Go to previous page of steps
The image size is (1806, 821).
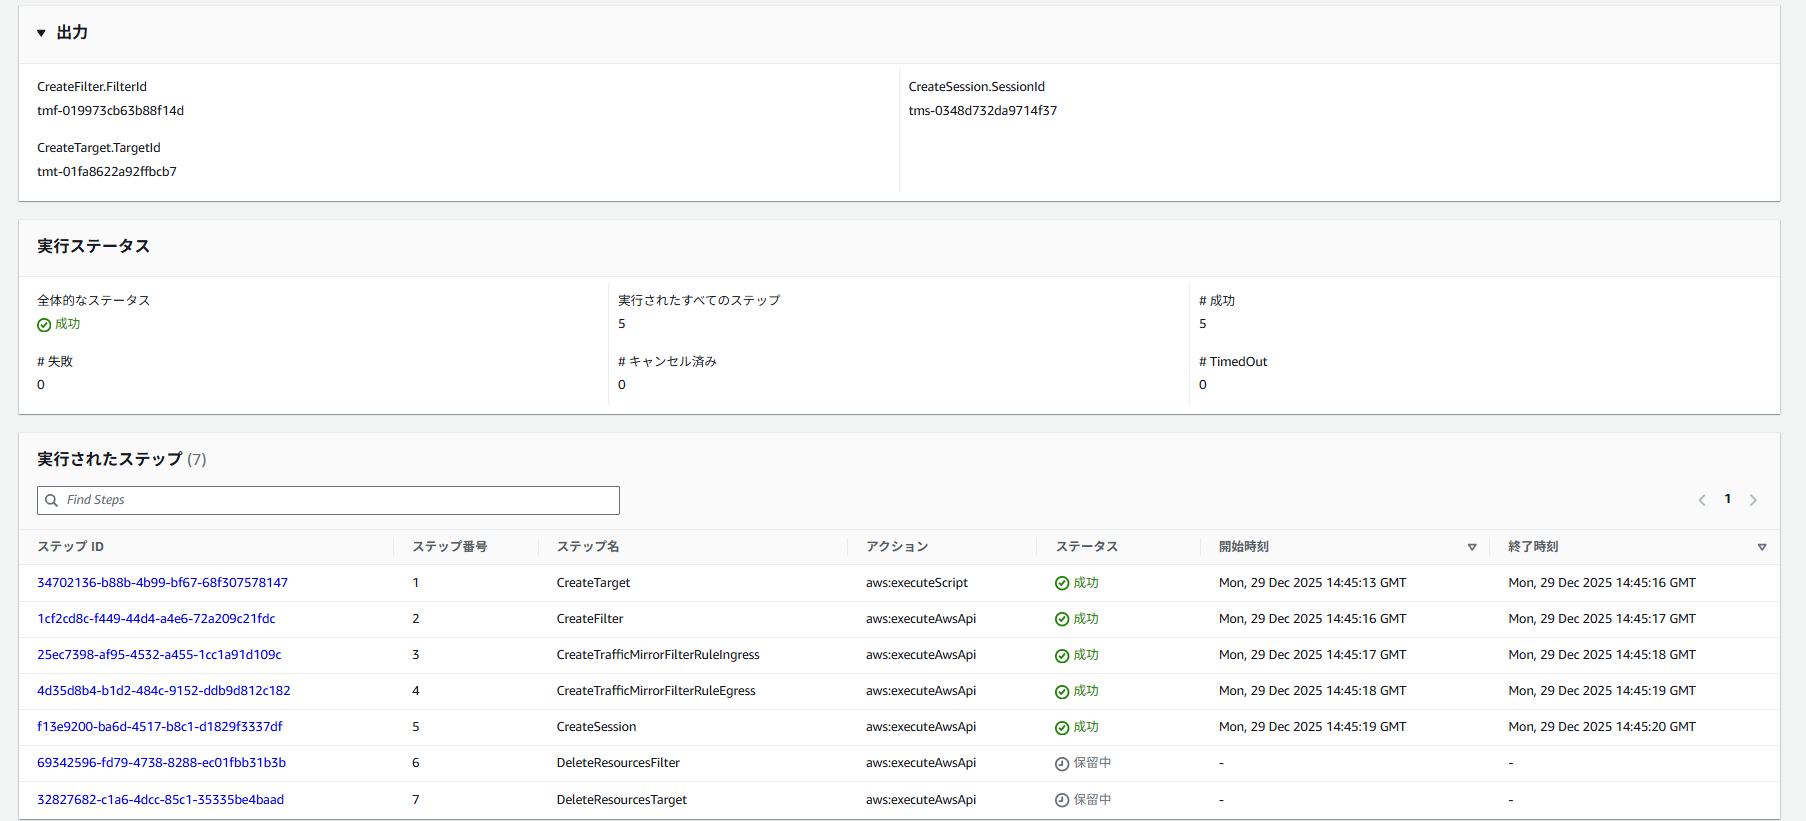1702,500
